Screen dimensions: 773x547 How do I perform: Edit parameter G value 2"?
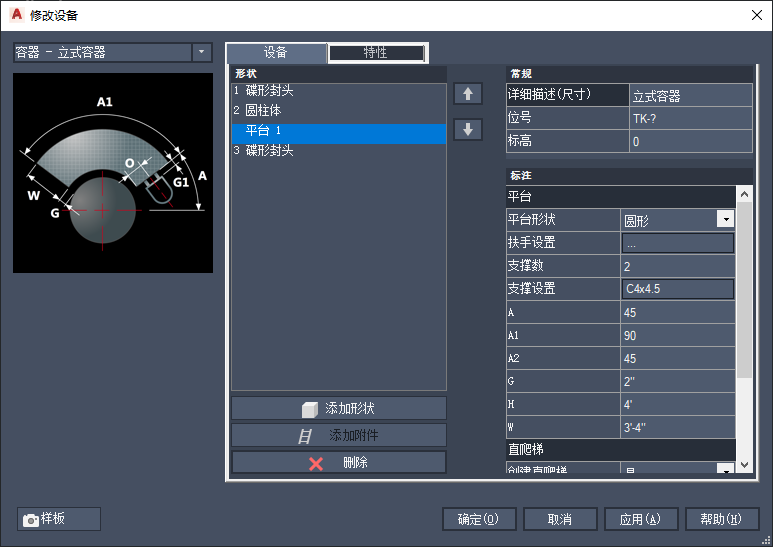click(678, 381)
